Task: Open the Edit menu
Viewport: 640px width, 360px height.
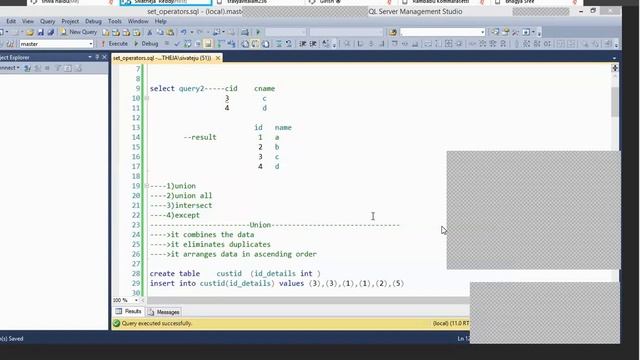Action: (x=11, y=21)
